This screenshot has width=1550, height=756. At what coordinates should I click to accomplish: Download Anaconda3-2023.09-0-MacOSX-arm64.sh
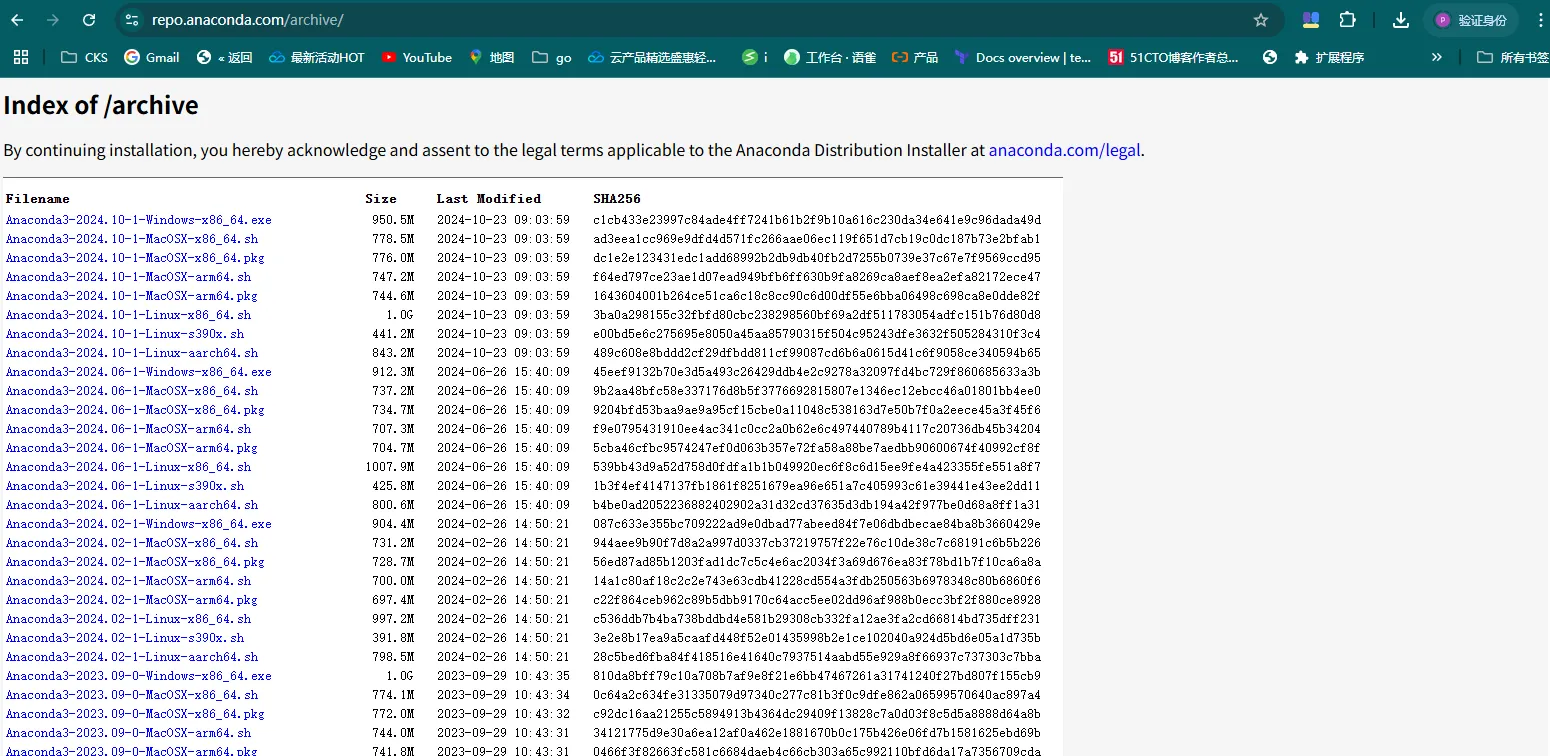tap(129, 733)
